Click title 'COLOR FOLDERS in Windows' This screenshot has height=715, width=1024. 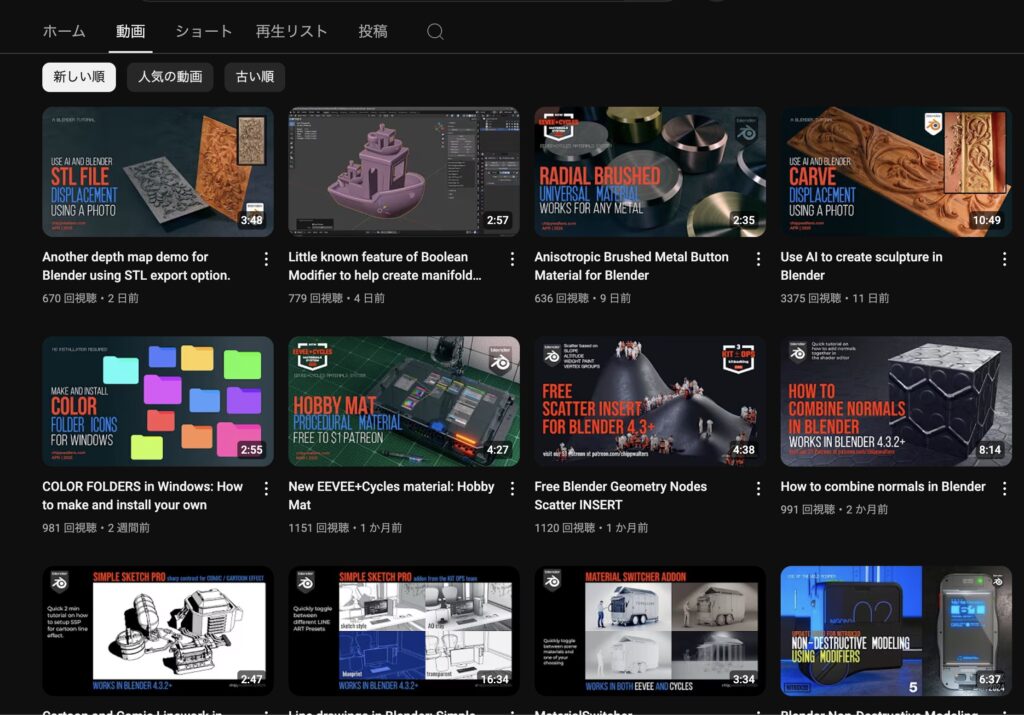pyautogui.click(x=142, y=496)
